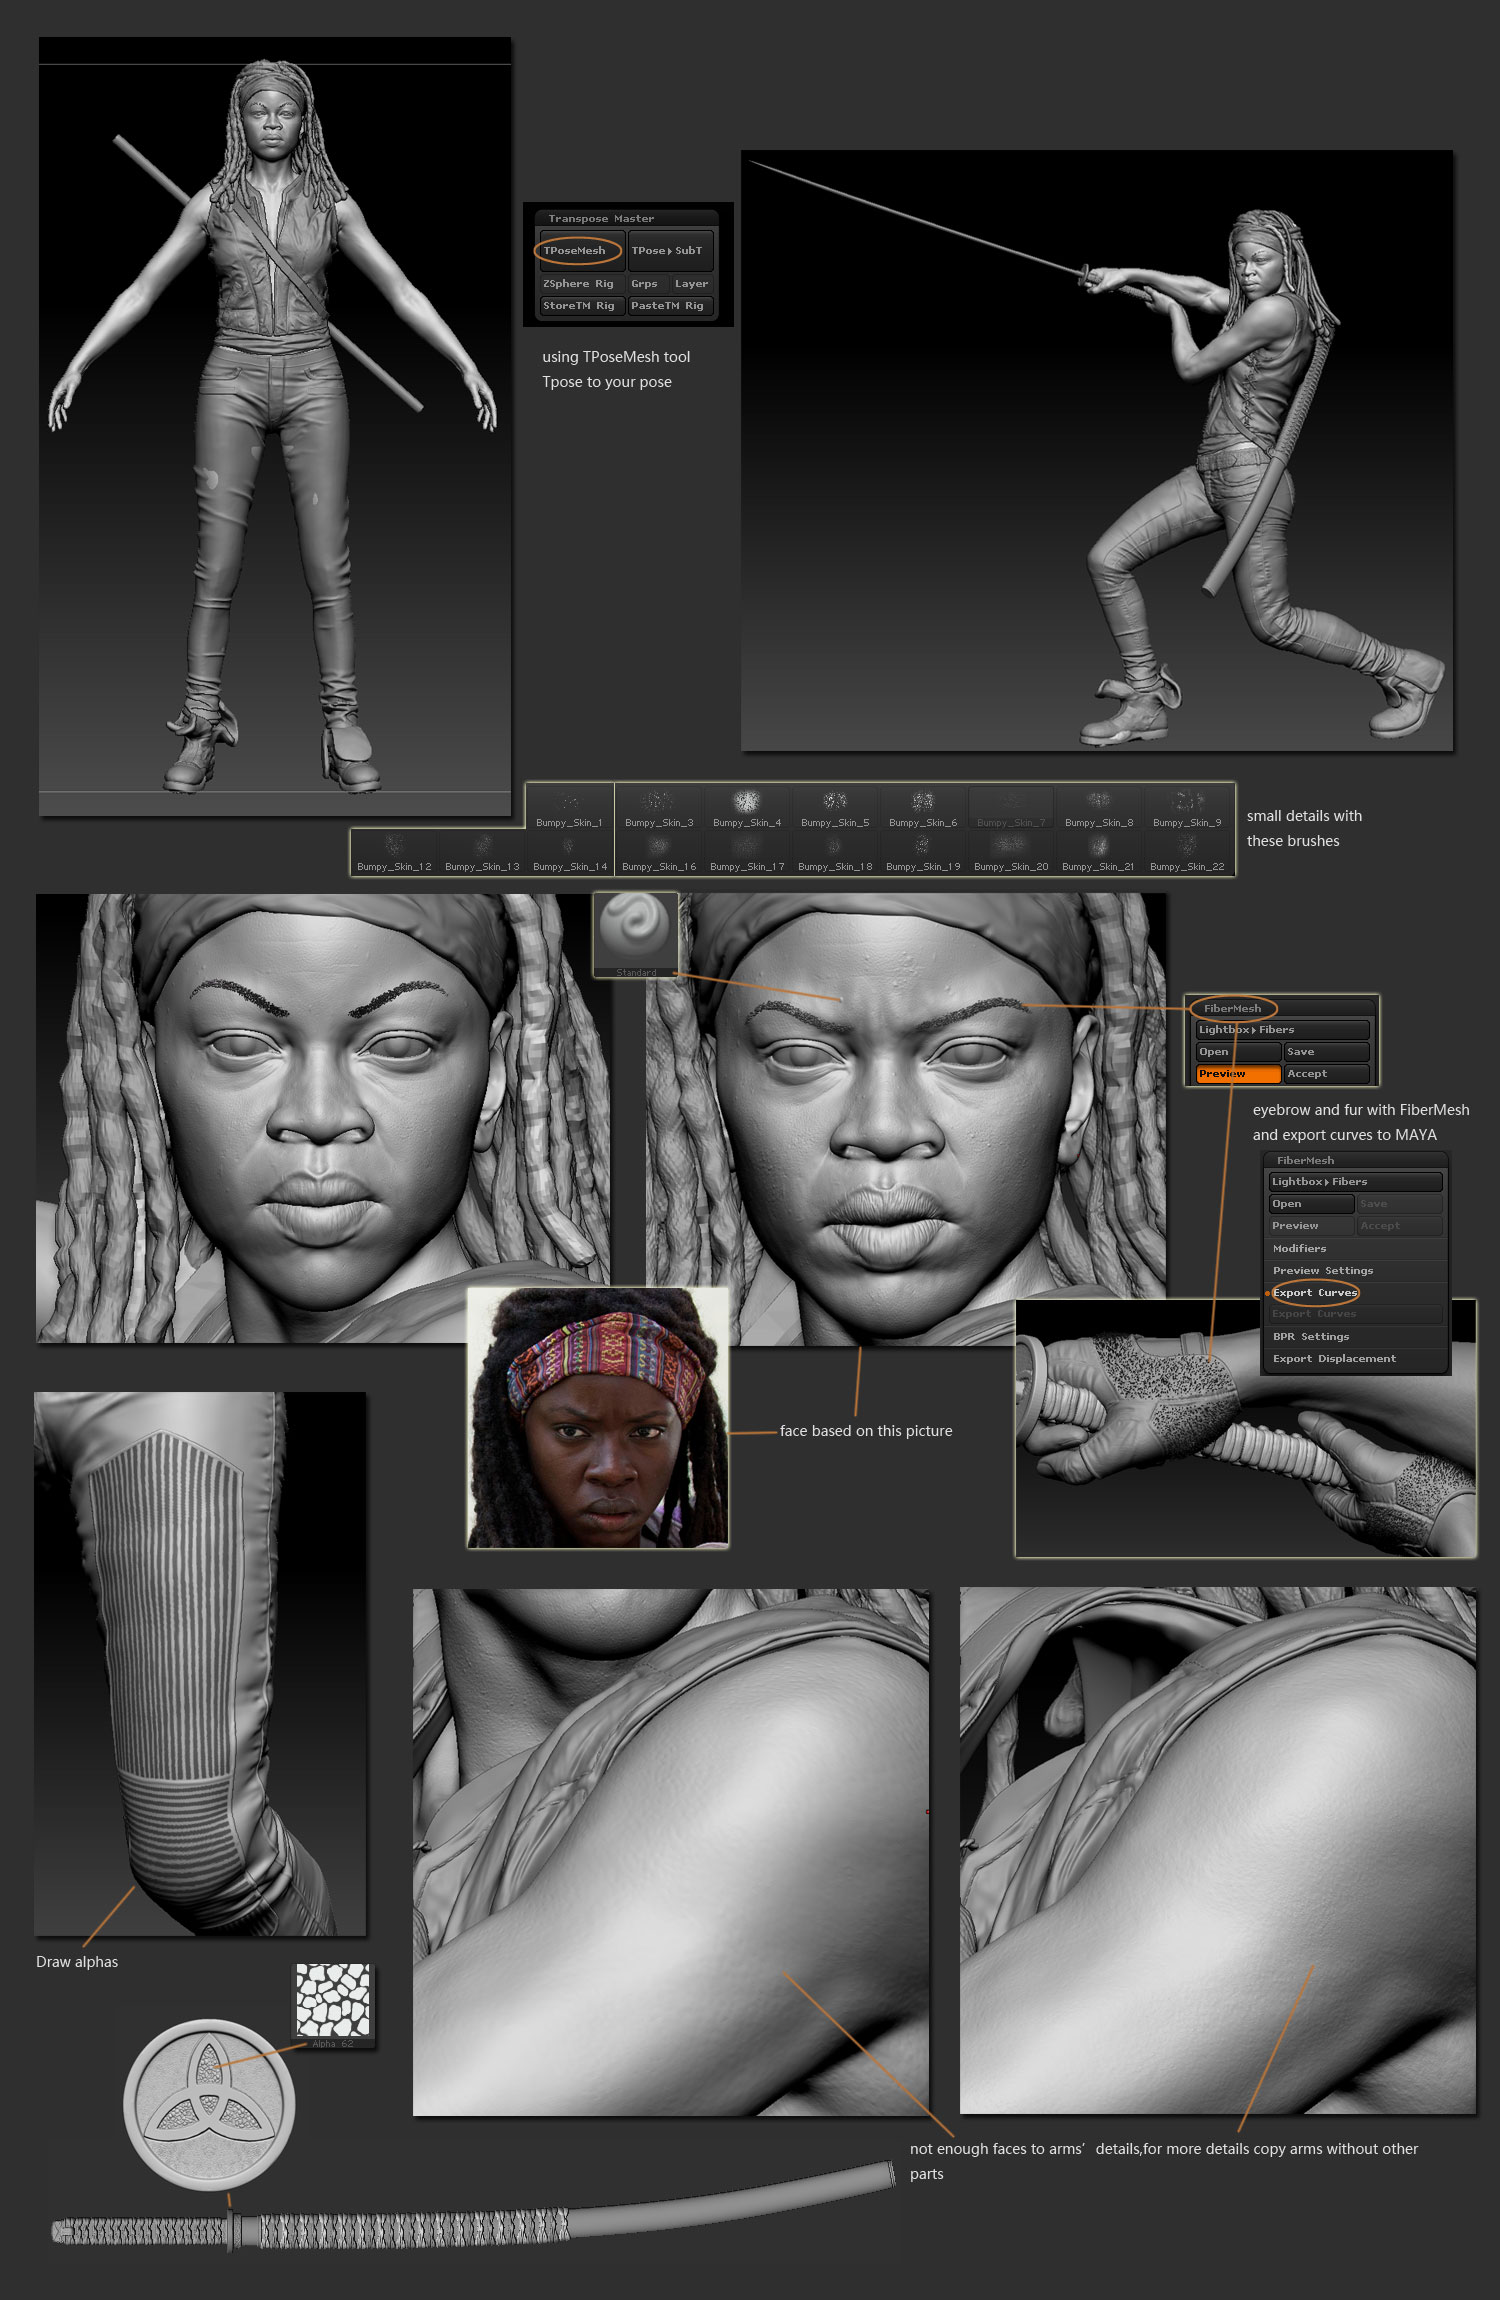Click Open in the FiberMesh panel with Modifiers
This screenshot has height=2300, width=1500.
(x=1311, y=1204)
